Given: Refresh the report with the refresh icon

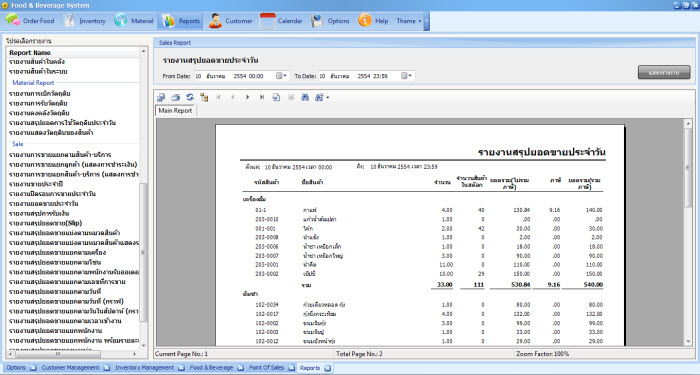Looking at the screenshot, I should pyautogui.click(x=190, y=97).
